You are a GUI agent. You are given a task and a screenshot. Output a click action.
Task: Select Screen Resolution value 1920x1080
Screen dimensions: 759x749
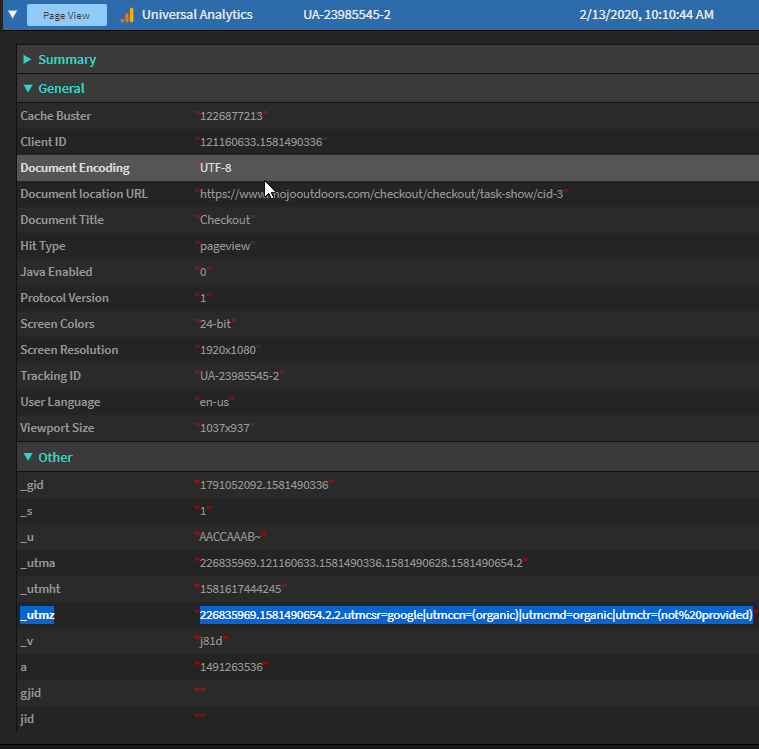[x=228, y=350]
